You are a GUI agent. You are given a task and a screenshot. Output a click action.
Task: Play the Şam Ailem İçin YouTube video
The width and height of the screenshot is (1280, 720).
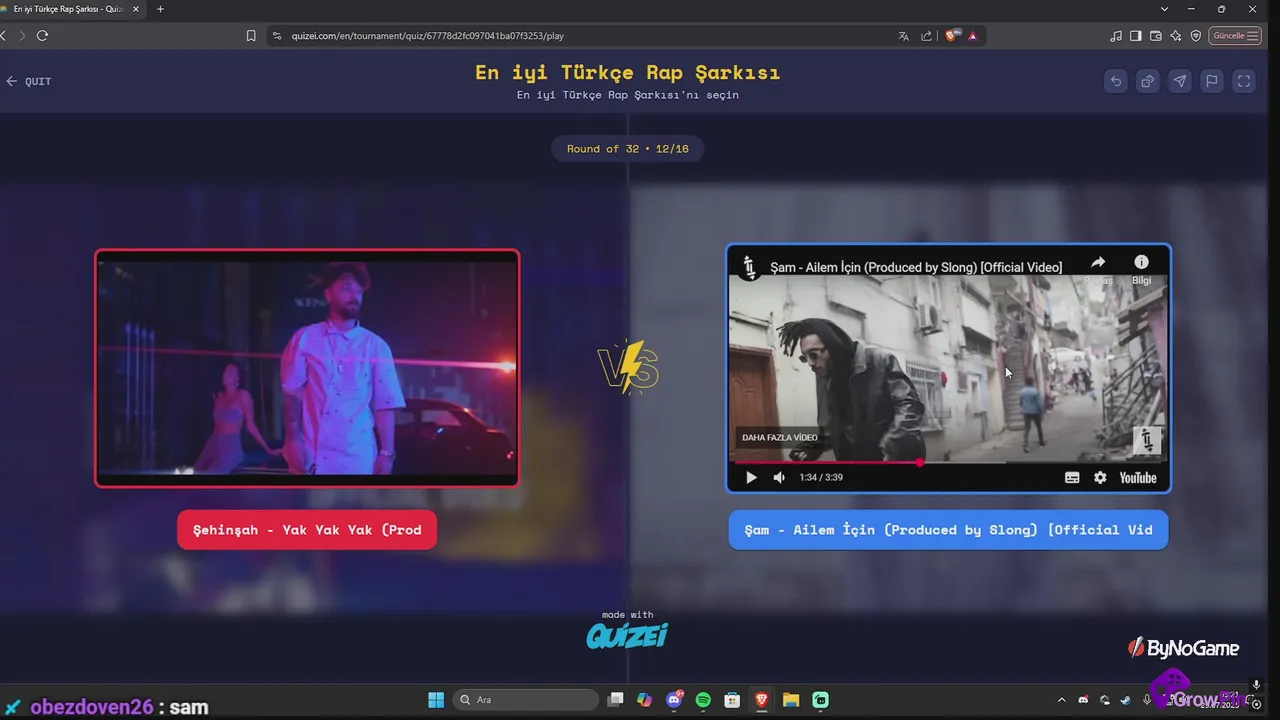(751, 478)
